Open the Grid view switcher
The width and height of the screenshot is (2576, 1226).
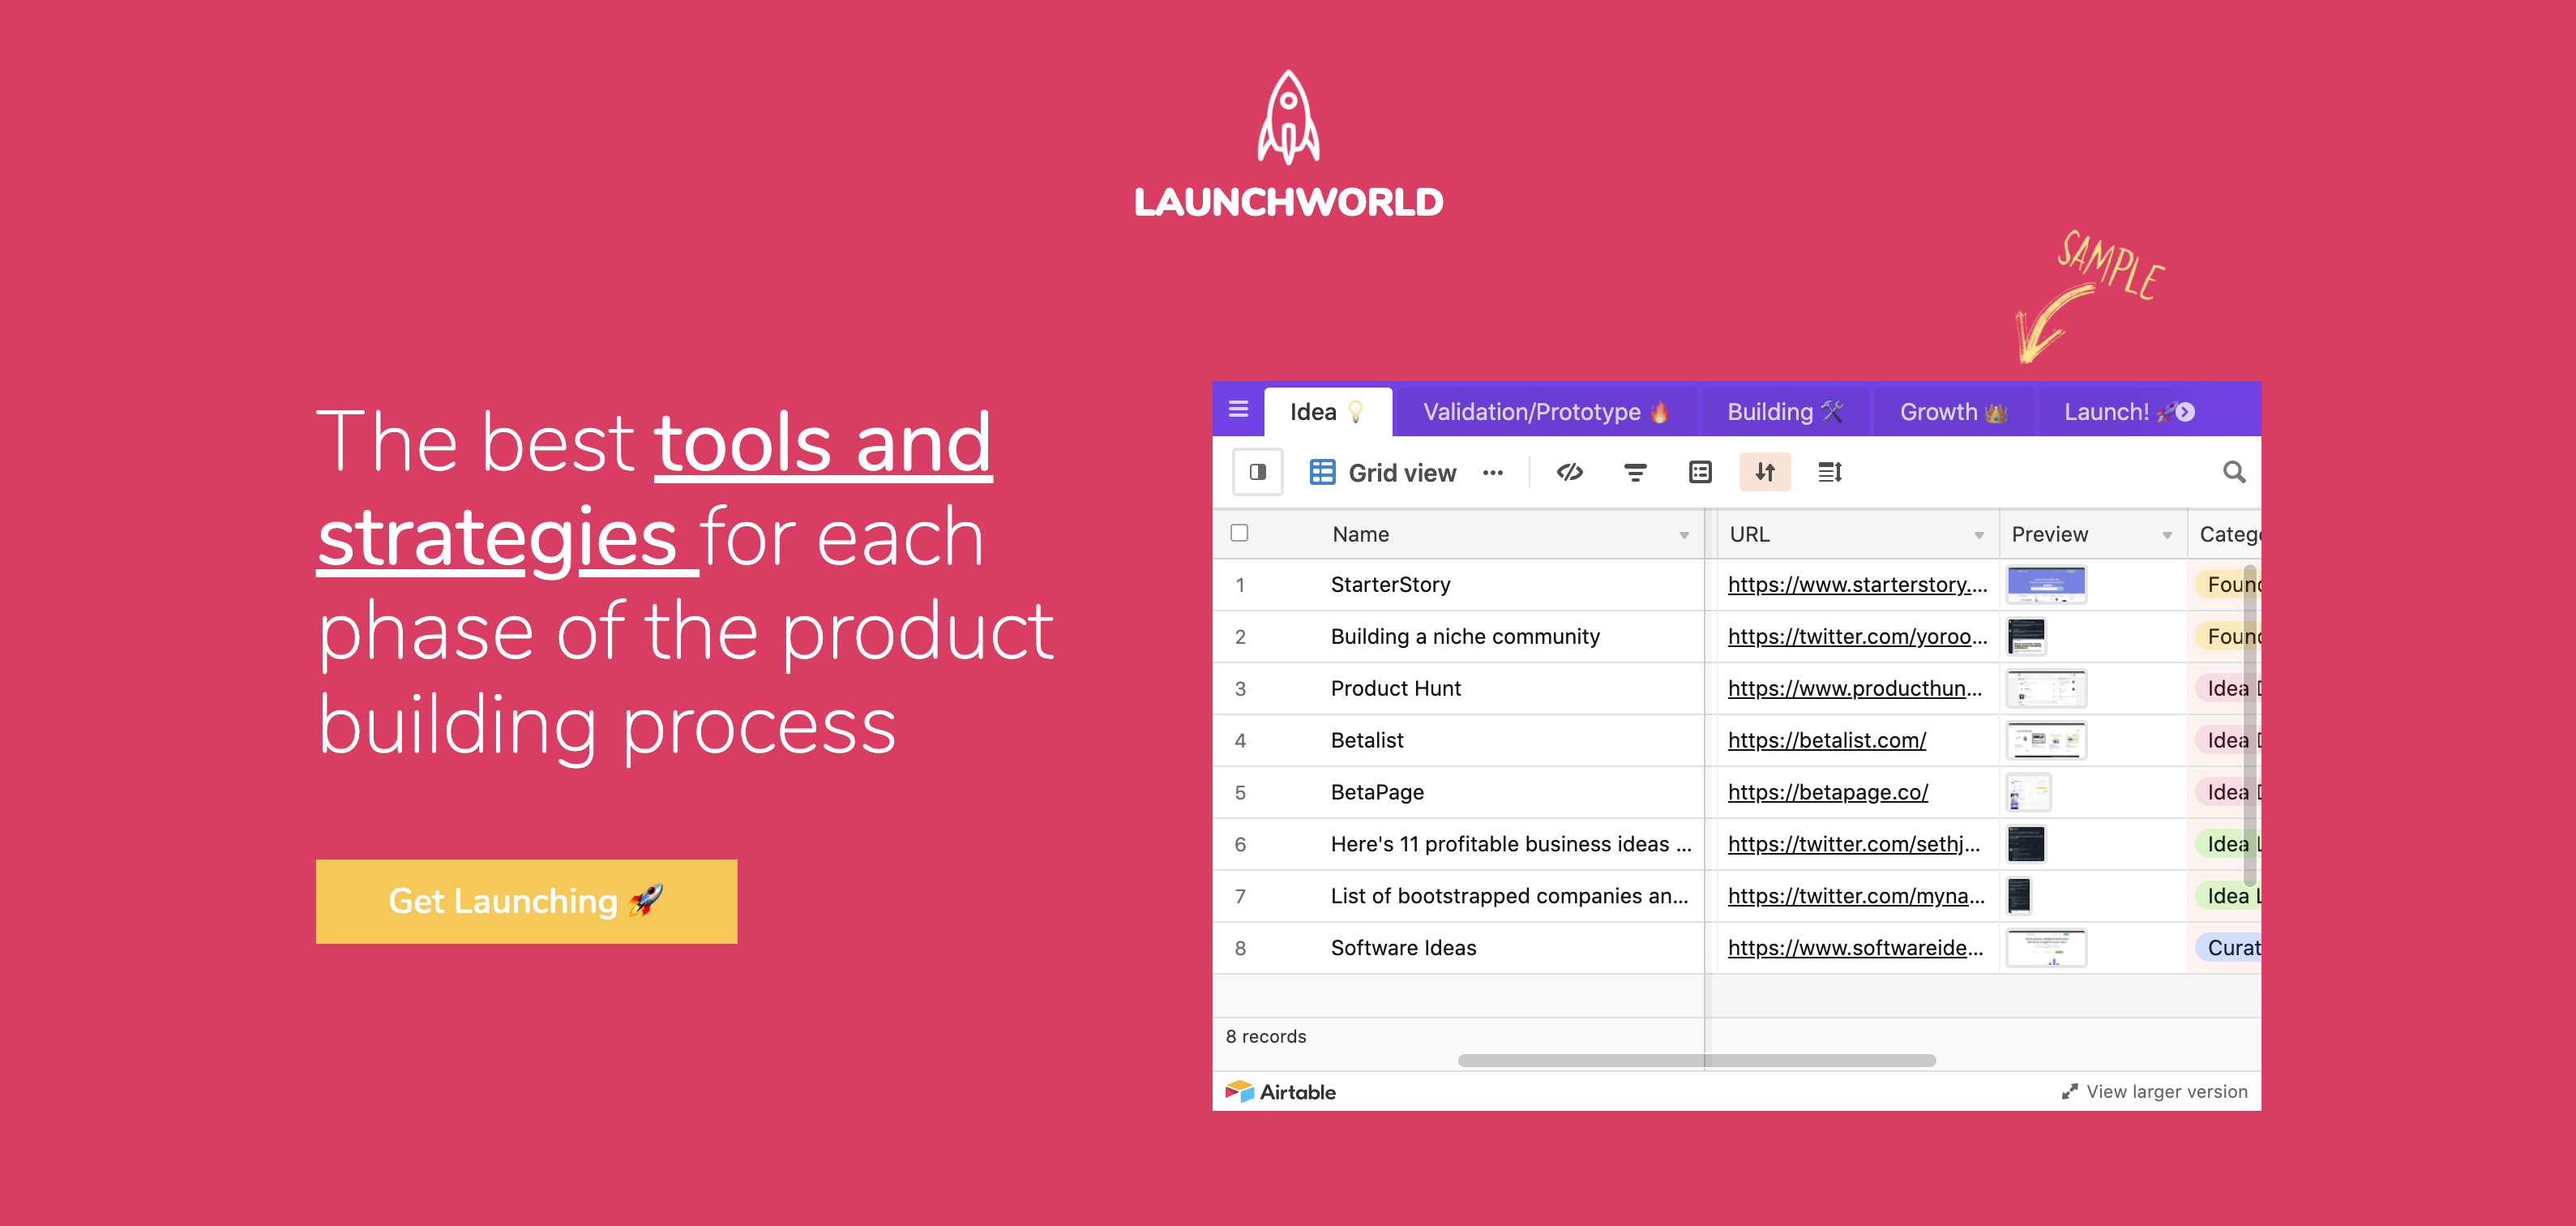(1383, 472)
